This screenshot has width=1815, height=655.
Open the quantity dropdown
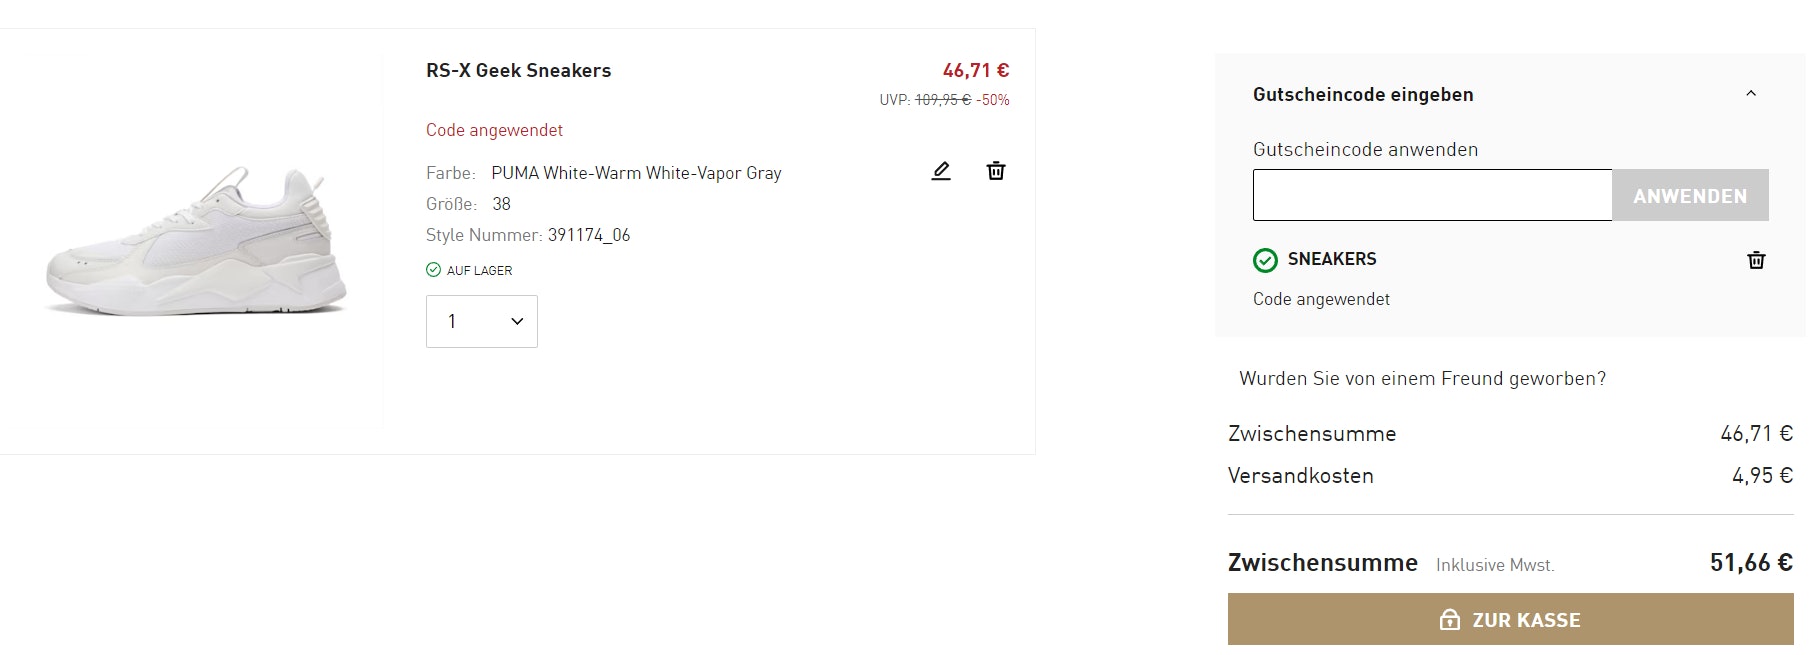coord(482,321)
